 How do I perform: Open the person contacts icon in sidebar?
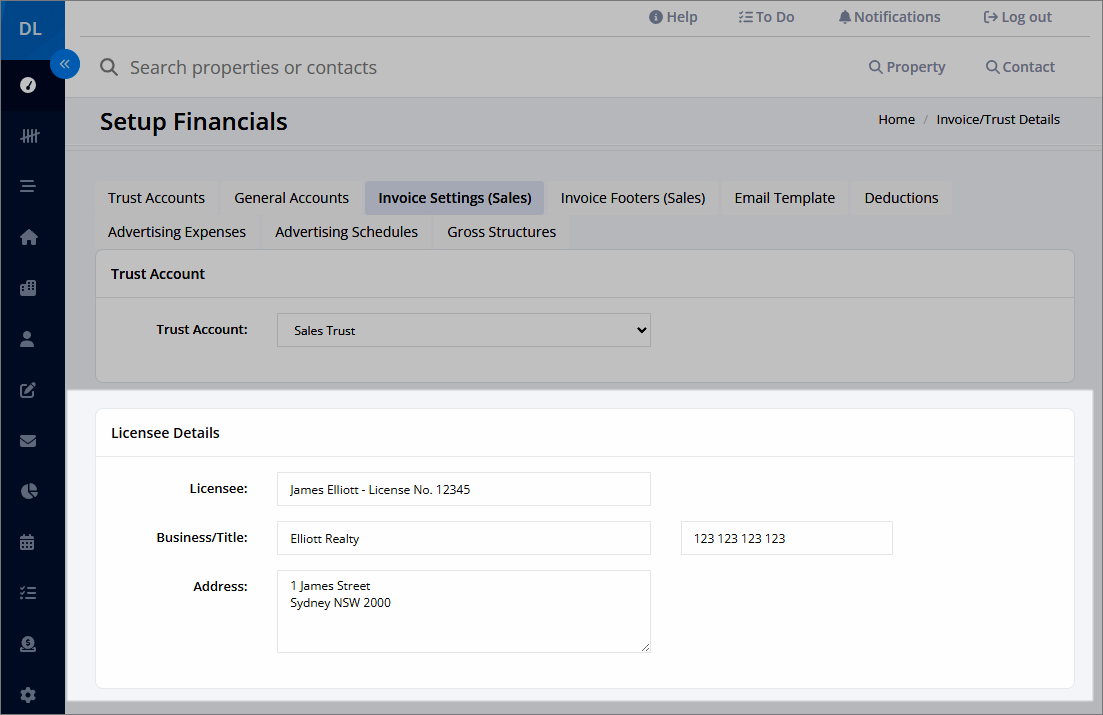27,339
